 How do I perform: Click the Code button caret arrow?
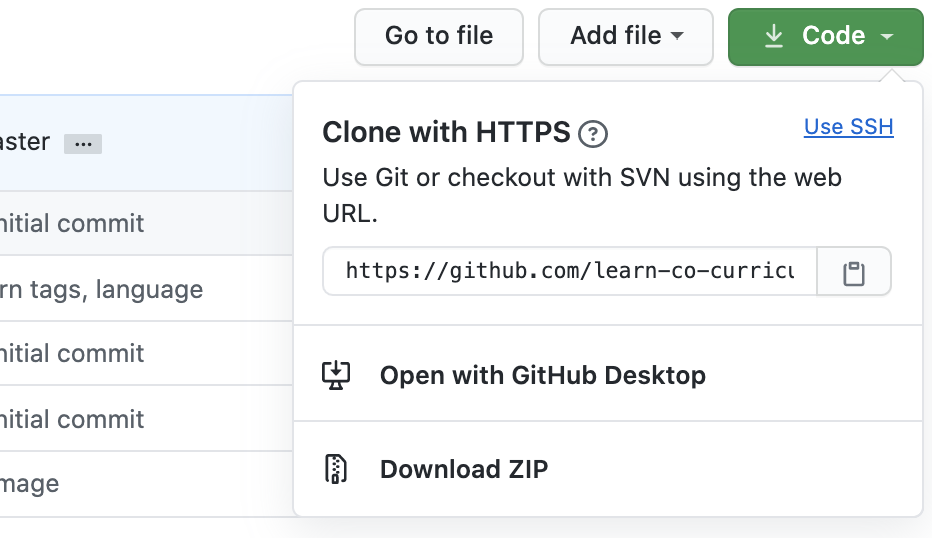pyautogui.click(x=887, y=36)
